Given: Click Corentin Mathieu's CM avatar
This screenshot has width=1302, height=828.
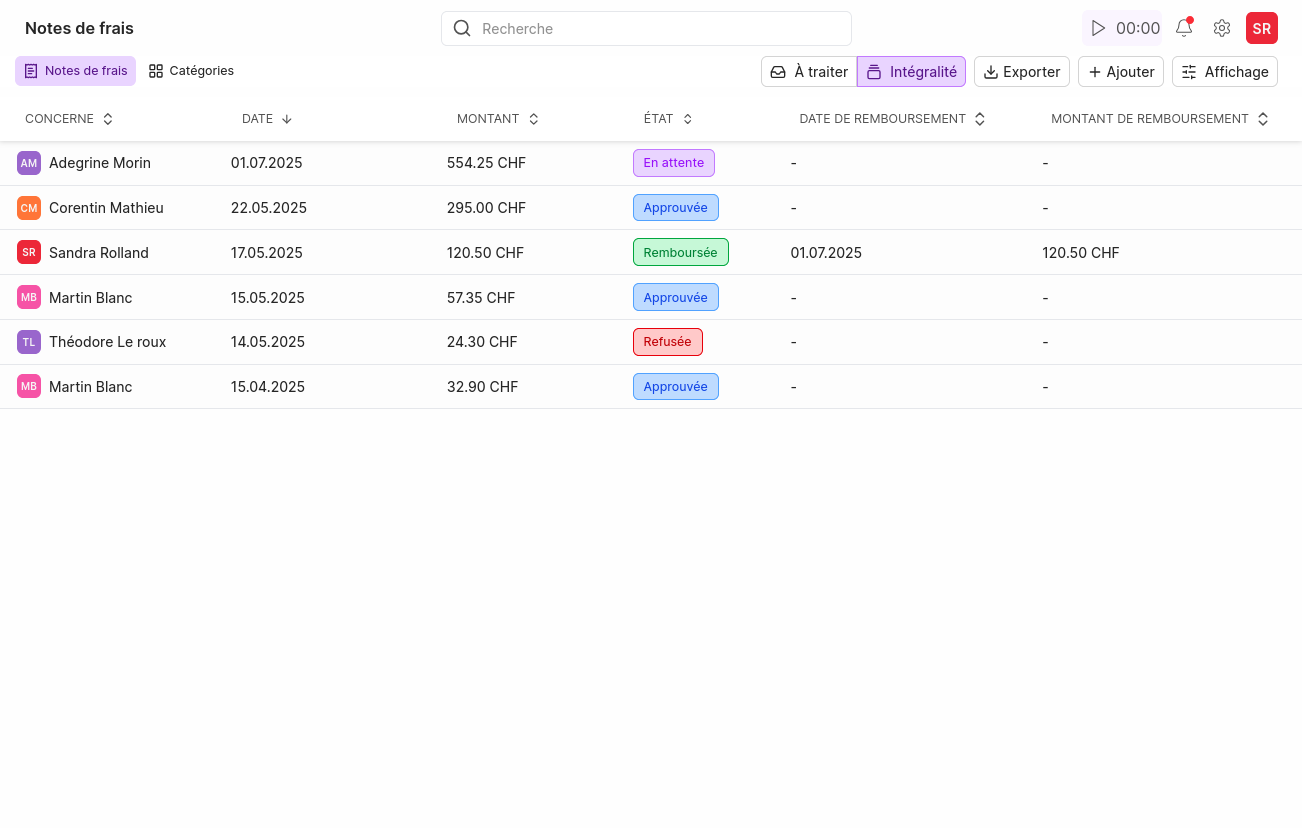Looking at the screenshot, I should coord(29,208).
